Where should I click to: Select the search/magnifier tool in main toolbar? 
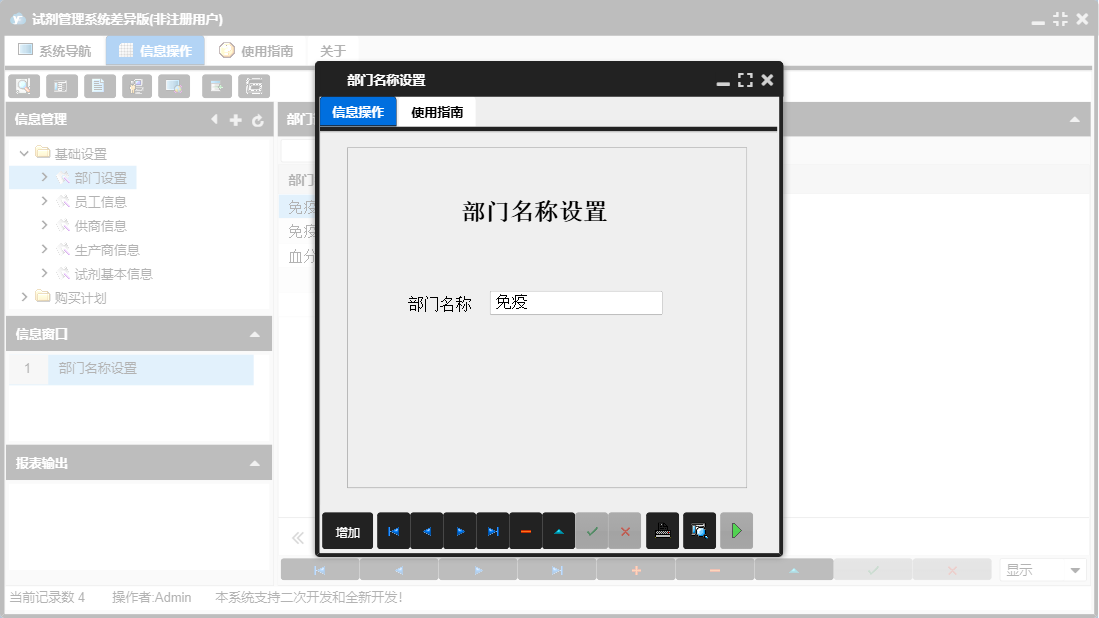pos(23,86)
